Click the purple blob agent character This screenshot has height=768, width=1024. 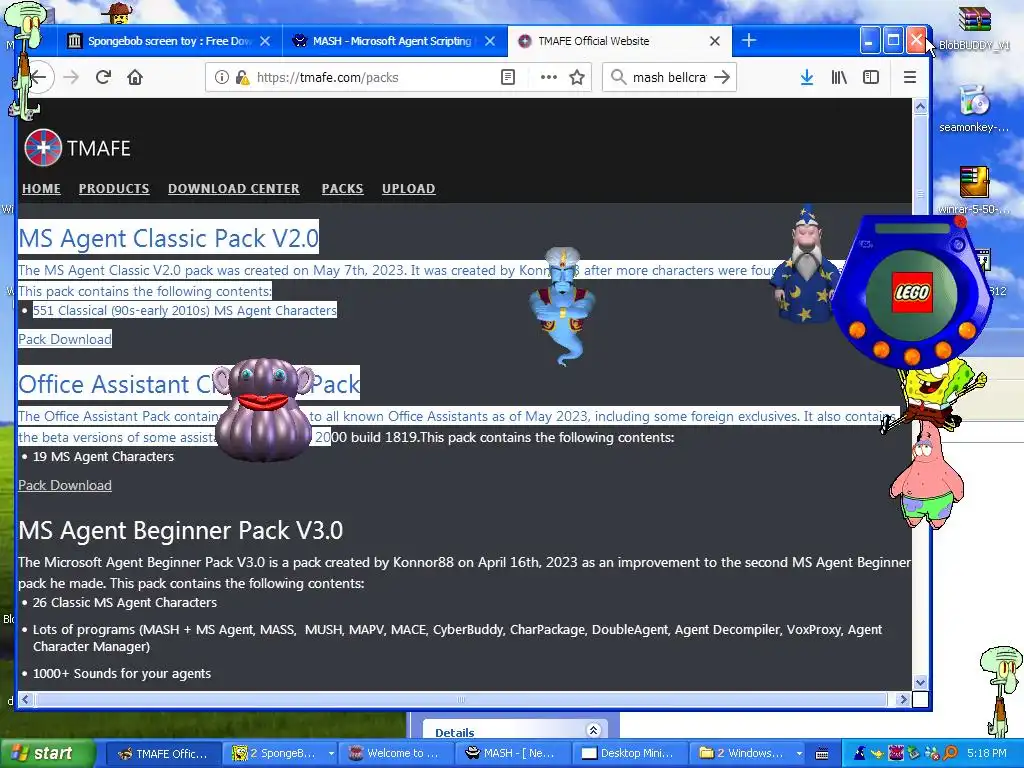tap(263, 409)
